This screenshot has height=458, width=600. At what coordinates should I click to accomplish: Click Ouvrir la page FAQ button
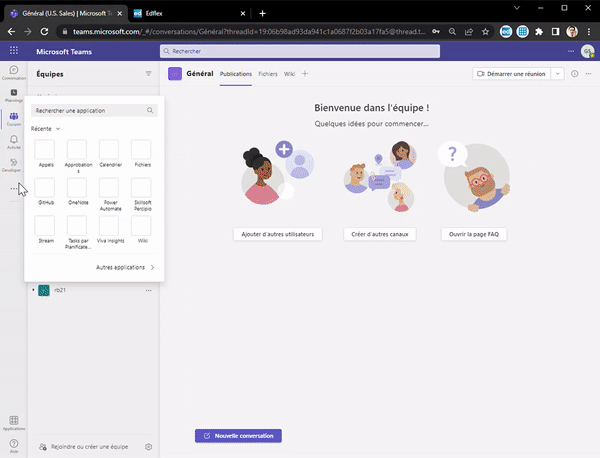[x=474, y=234]
